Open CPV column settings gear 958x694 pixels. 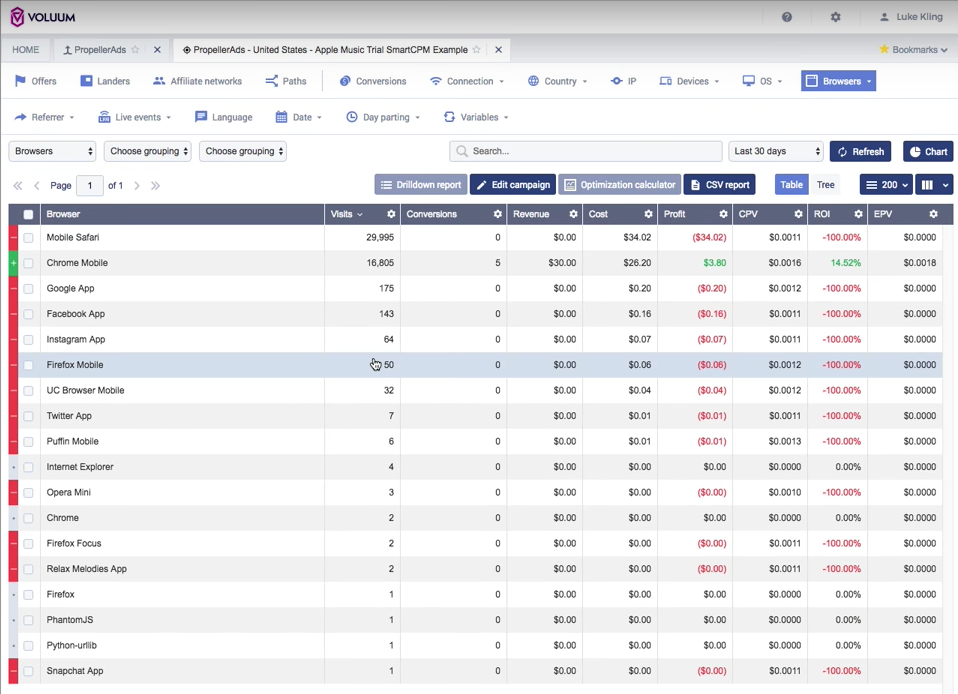[799, 214]
